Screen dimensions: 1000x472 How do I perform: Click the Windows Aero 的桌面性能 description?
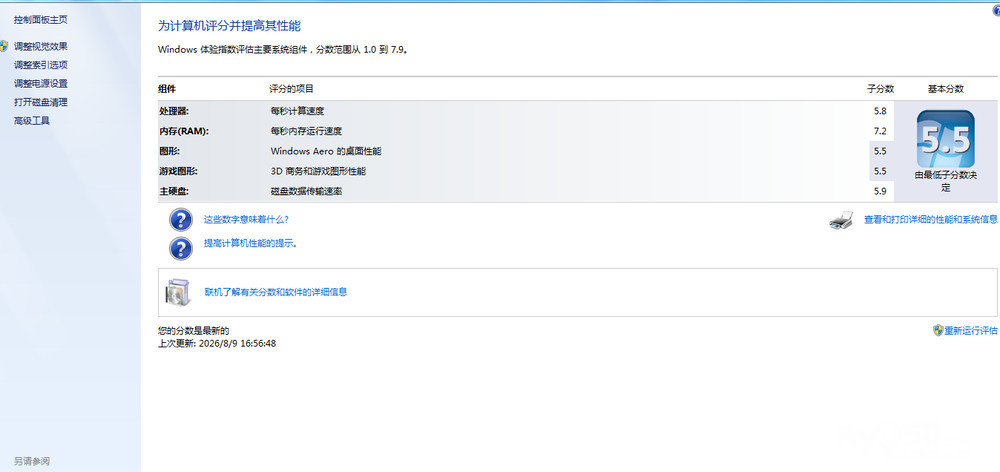click(327, 151)
